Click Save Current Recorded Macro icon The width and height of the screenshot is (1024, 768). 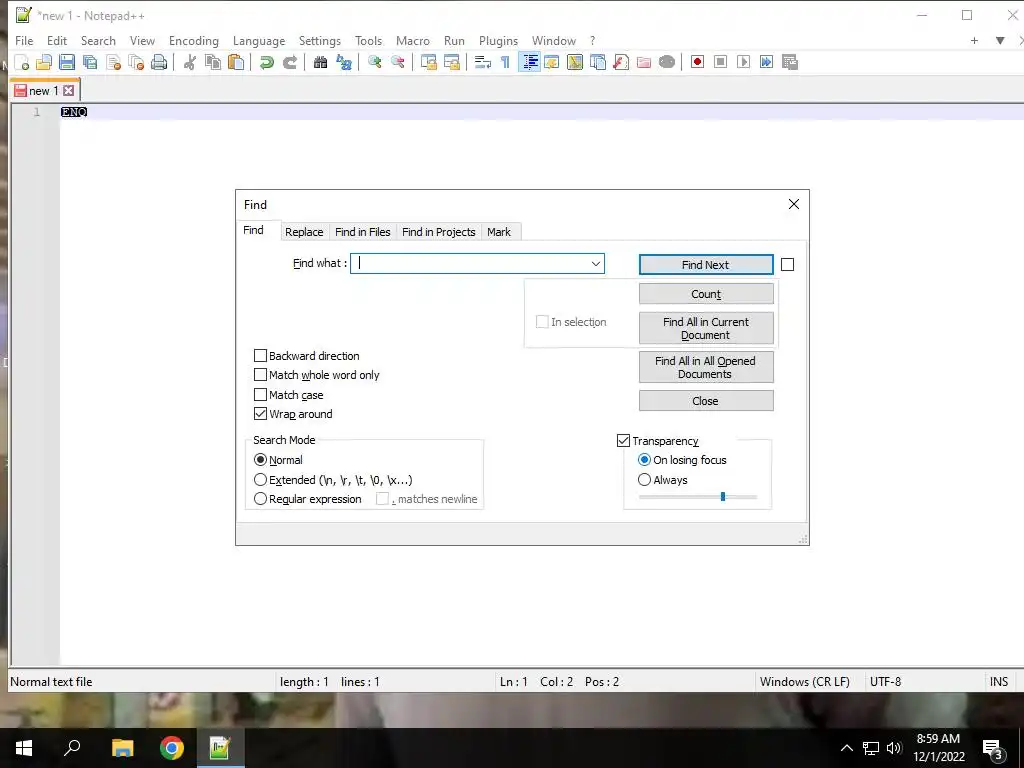click(x=790, y=62)
